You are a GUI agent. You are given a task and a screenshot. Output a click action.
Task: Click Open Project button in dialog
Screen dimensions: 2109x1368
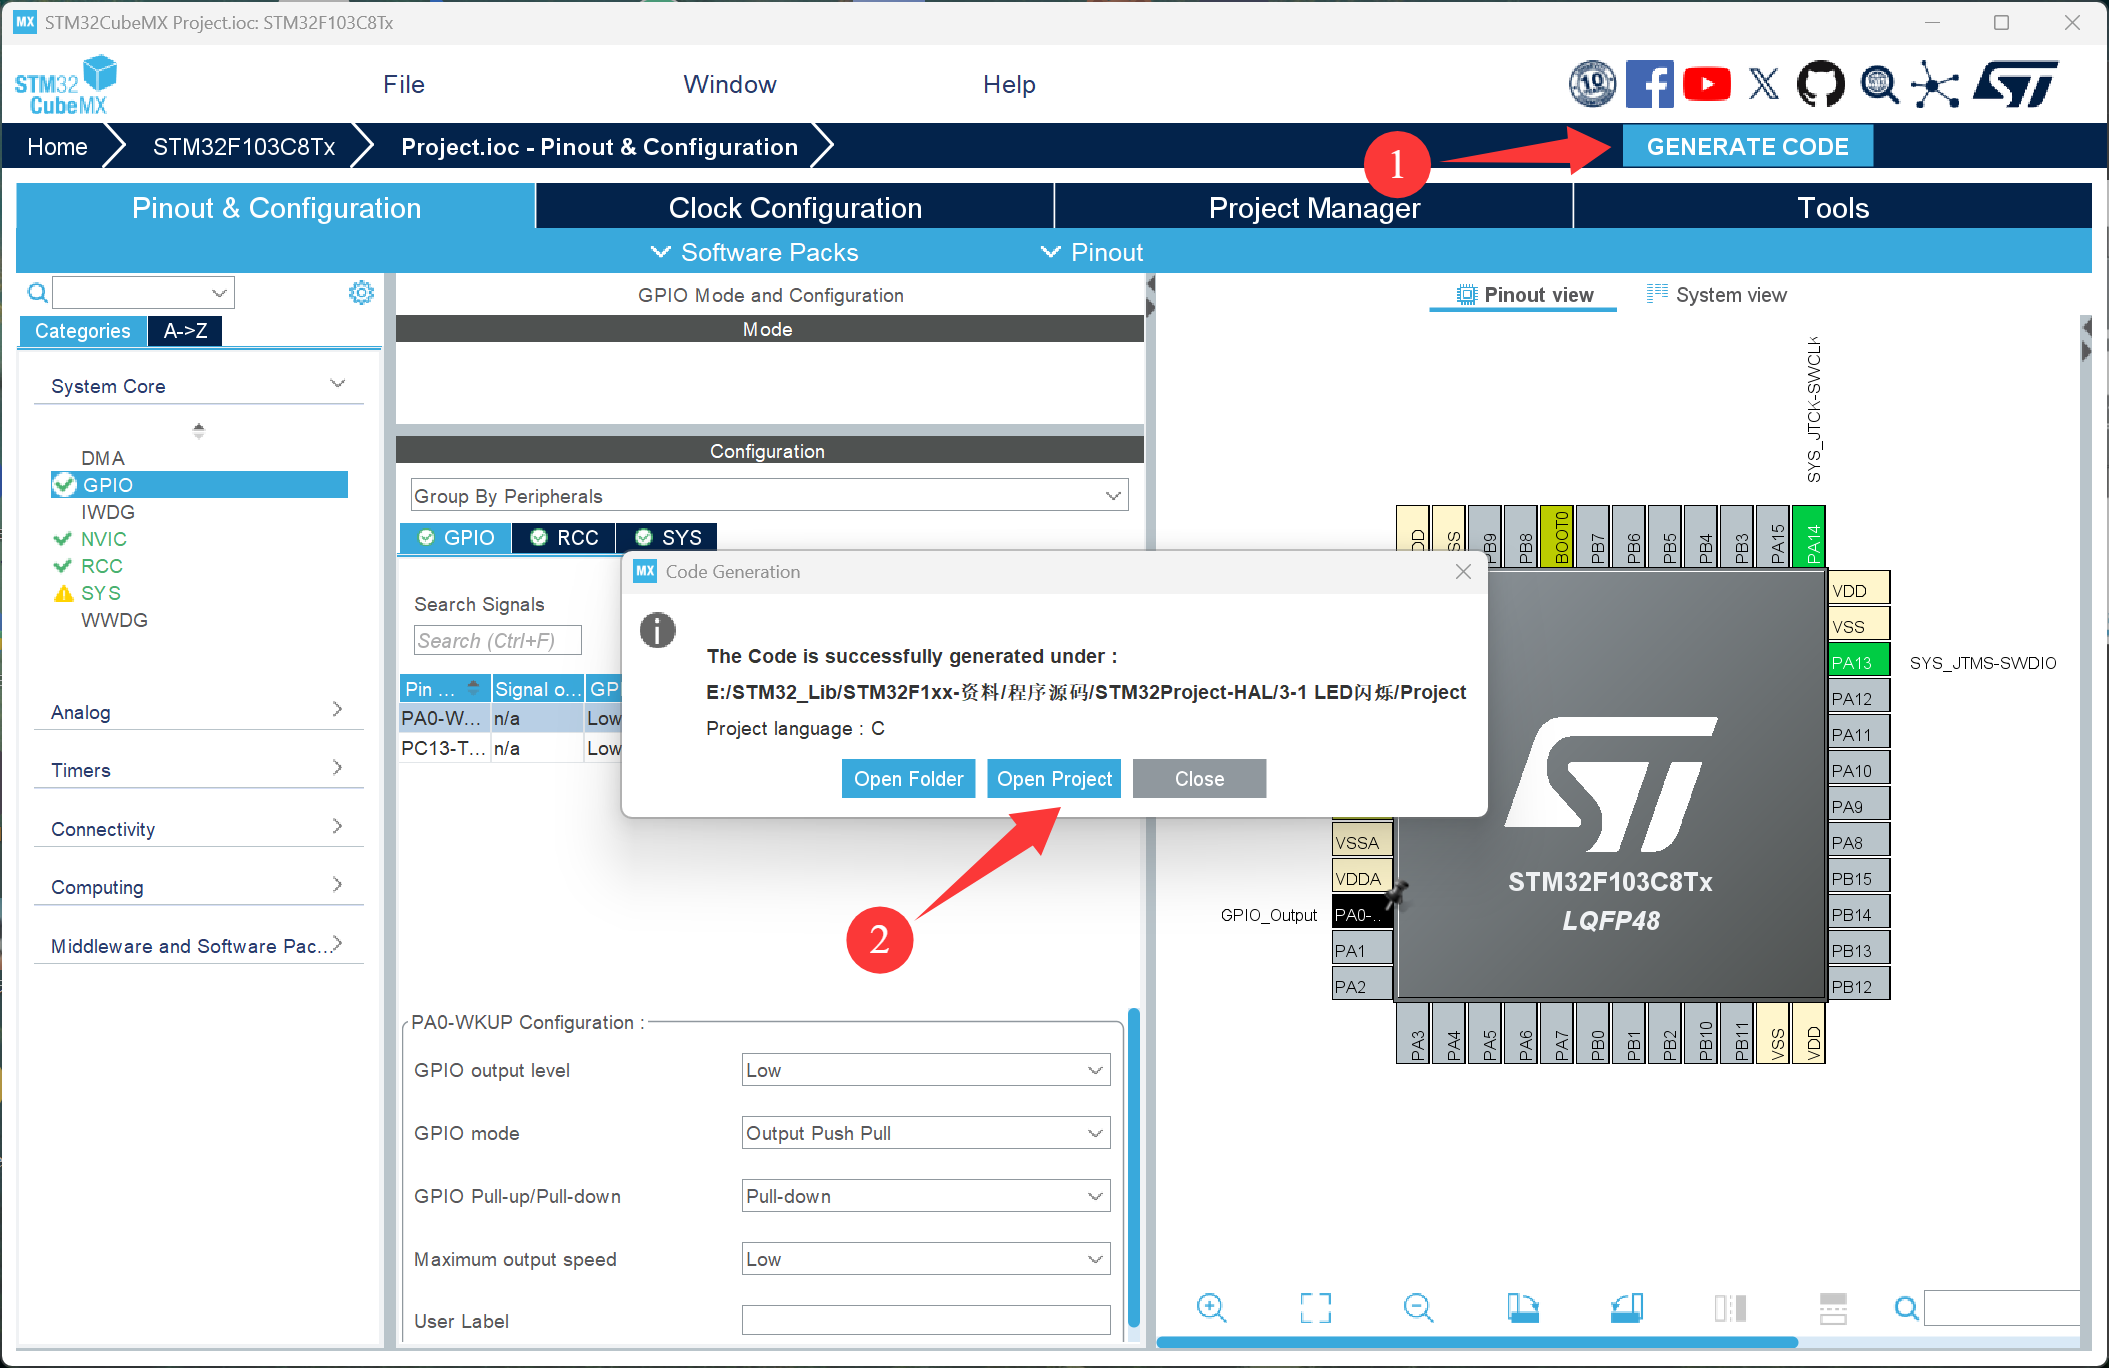pos(1053,779)
